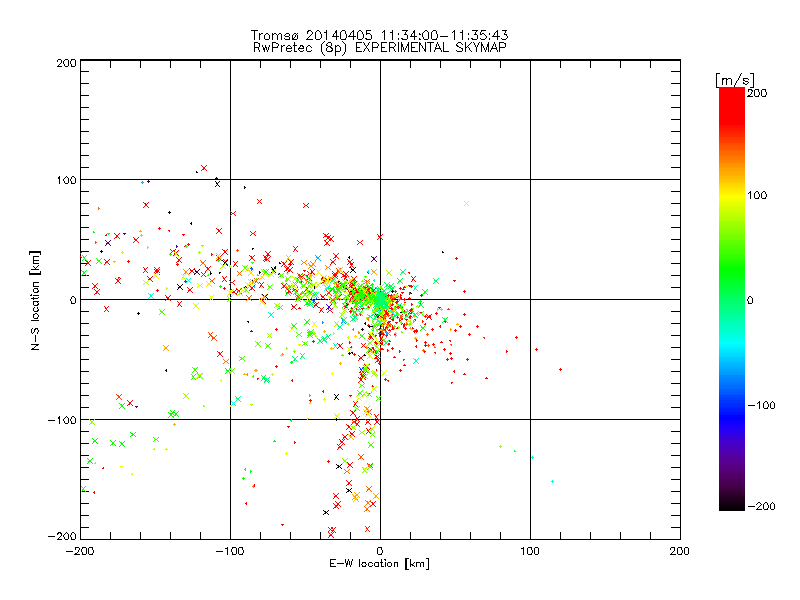The height and width of the screenshot is (600, 800).
Task: Click the colorbar label '100'
Action: 757,195
